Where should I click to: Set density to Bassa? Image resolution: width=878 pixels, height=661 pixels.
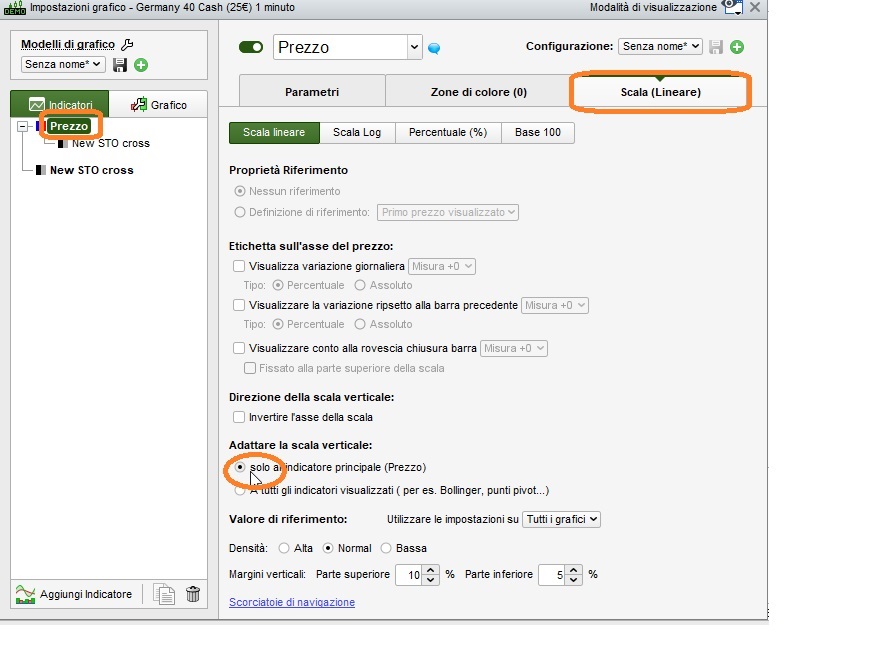click(386, 548)
